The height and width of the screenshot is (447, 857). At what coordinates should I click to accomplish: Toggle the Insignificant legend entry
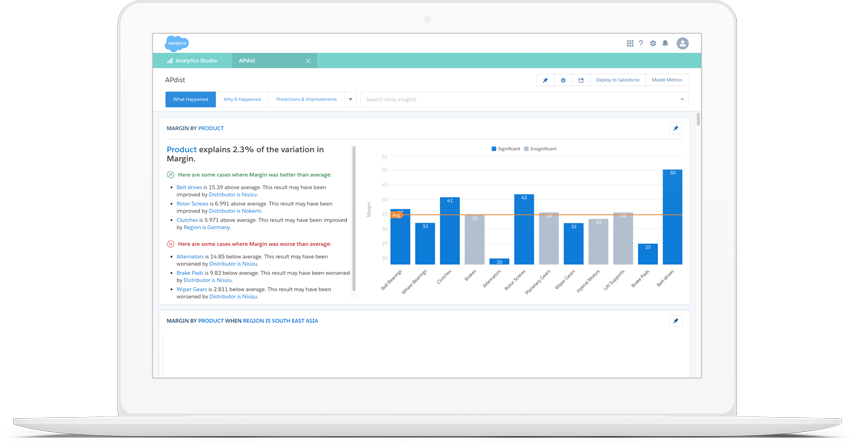pyautogui.click(x=540, y=149)
